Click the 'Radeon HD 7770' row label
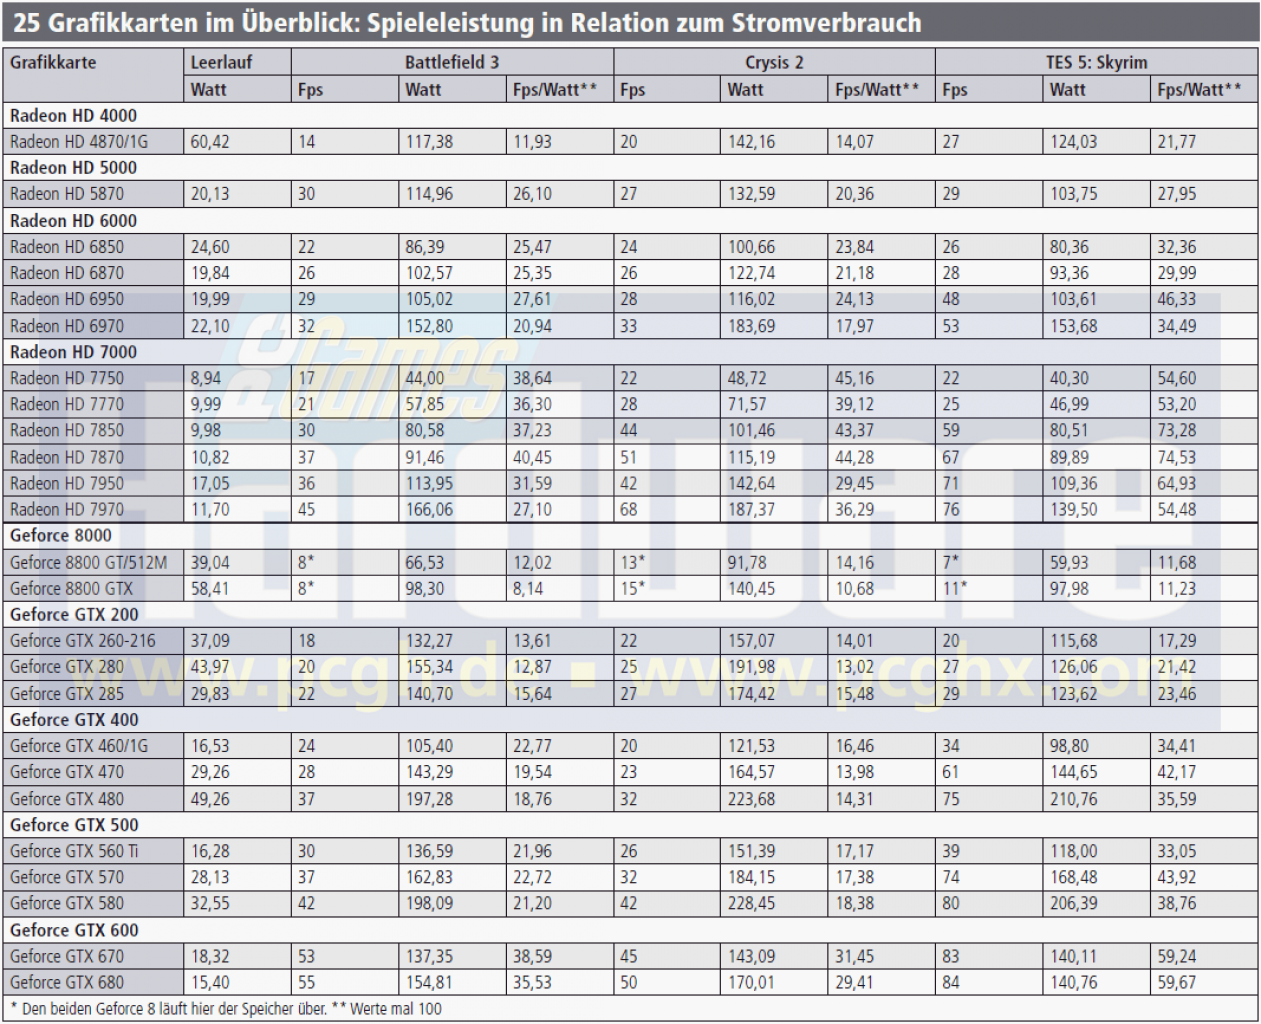 tap(67, 404)
